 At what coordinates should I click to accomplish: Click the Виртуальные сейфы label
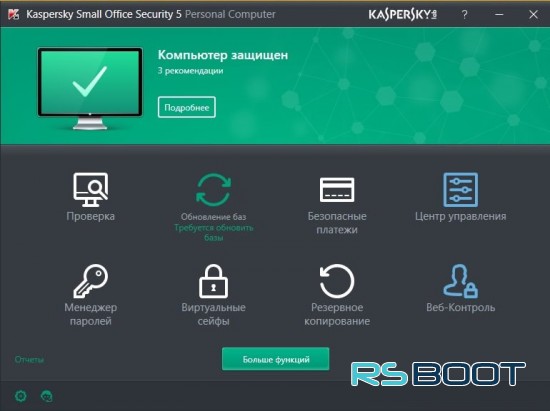pos(213,314)
